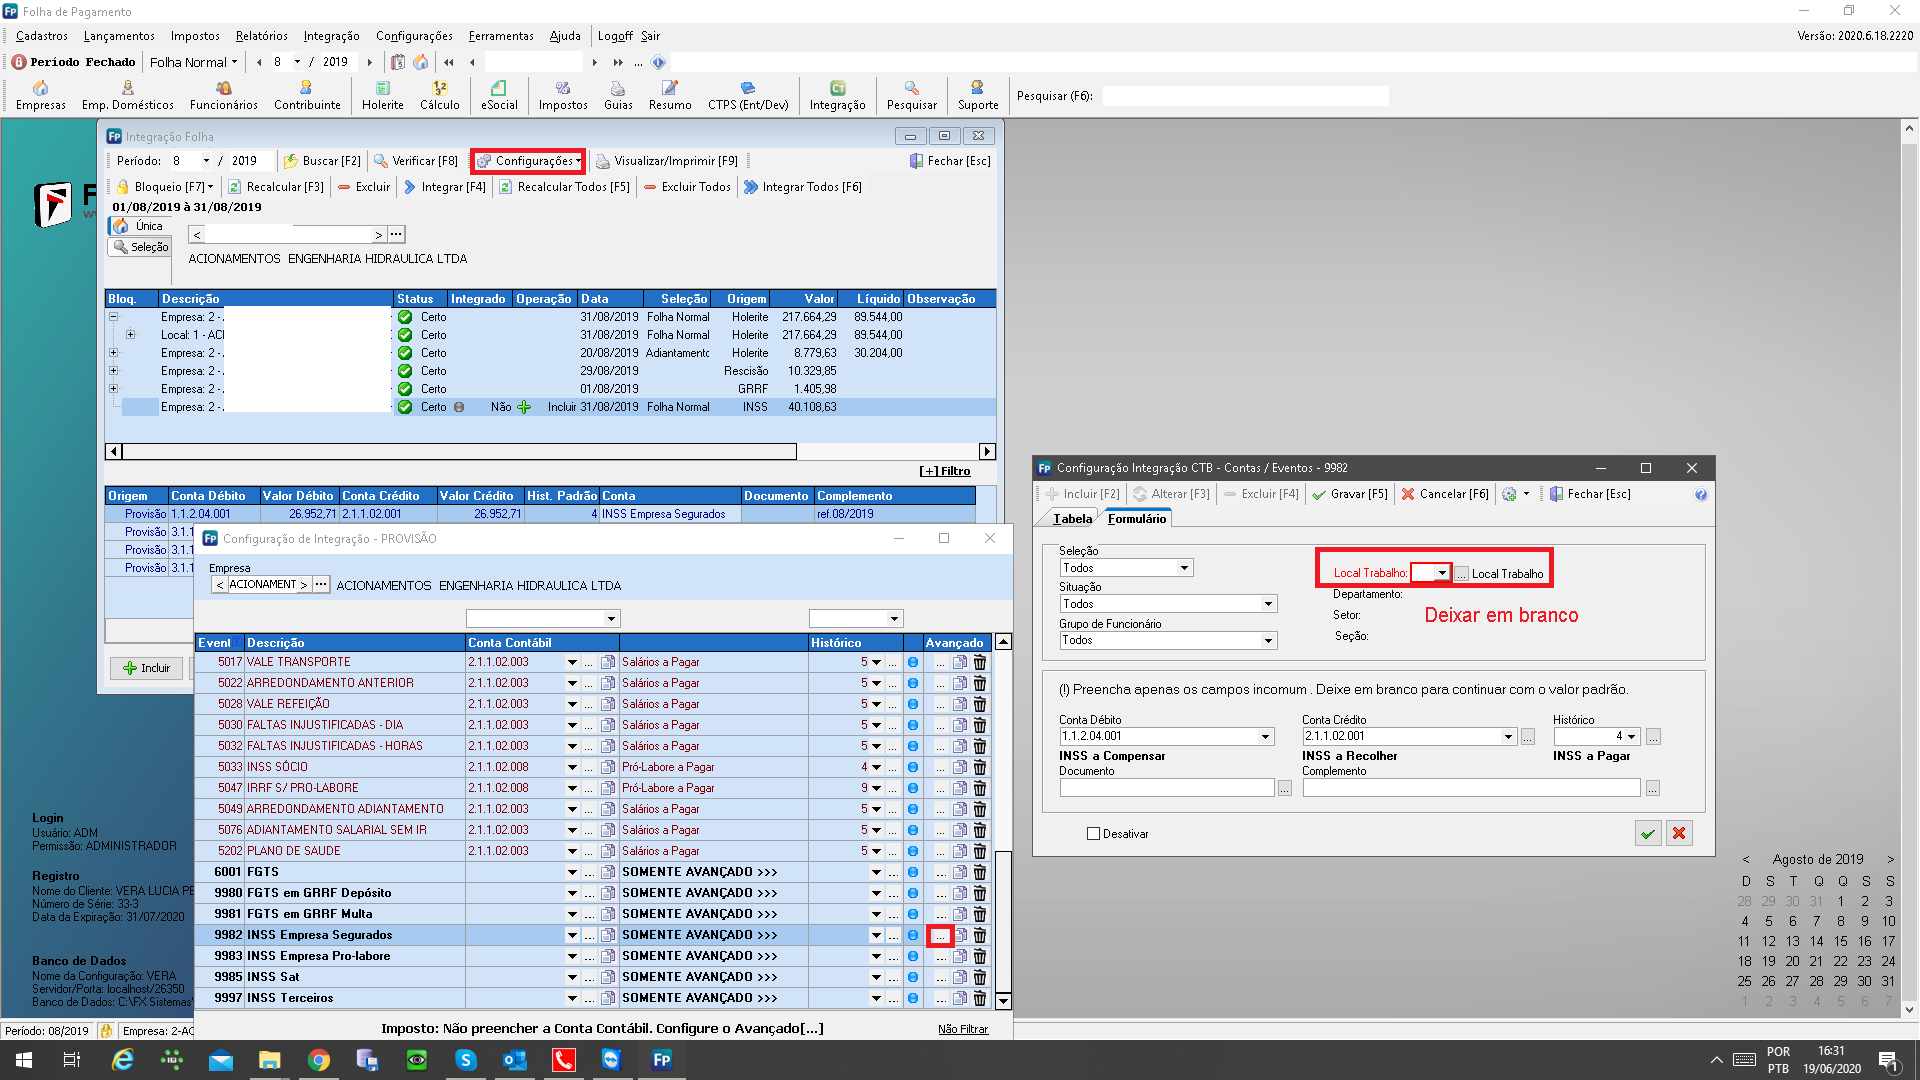Click red X cancel icon button

click(x=1679, y=833)
